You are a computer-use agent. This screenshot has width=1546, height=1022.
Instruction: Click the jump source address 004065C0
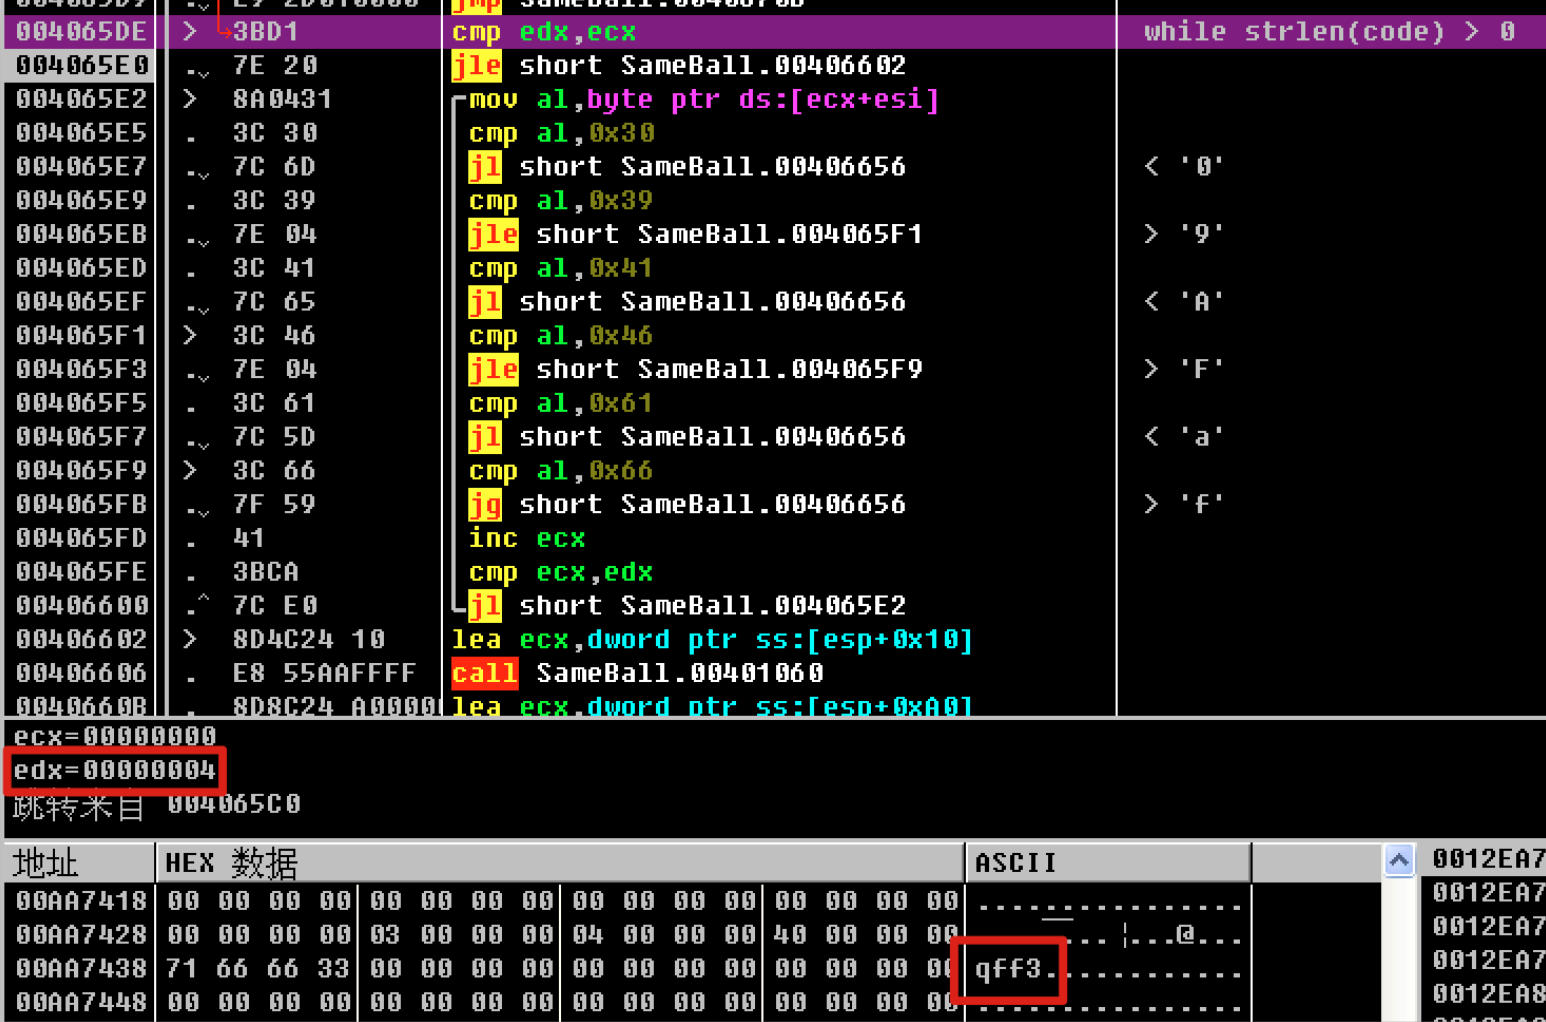coord(234,804)
